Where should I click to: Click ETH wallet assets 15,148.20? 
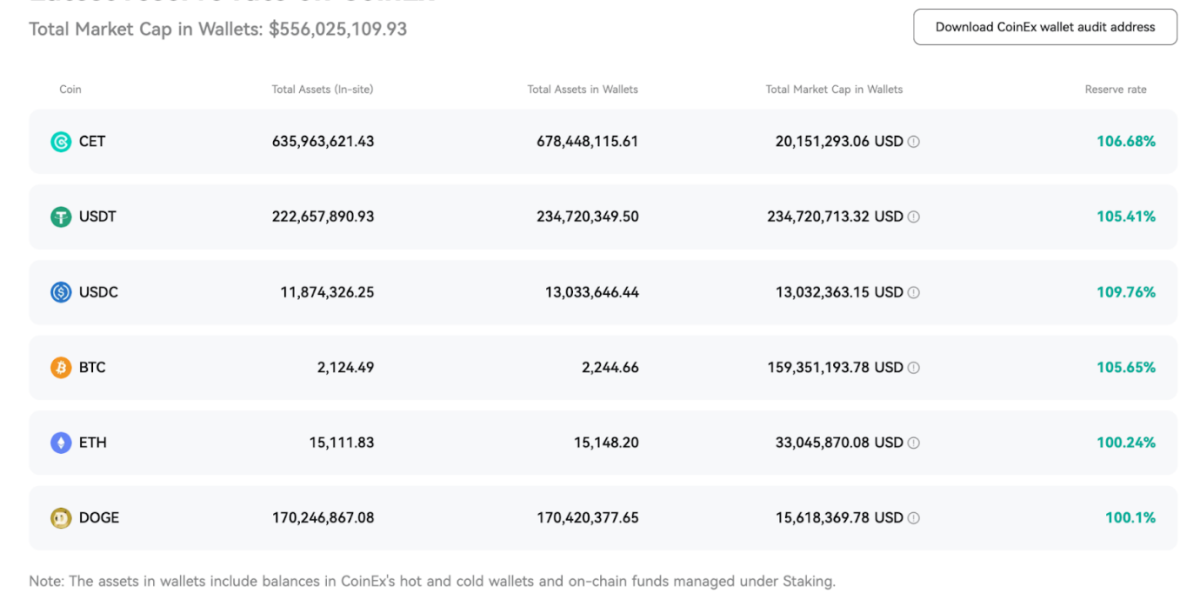(x=607, y=442)
